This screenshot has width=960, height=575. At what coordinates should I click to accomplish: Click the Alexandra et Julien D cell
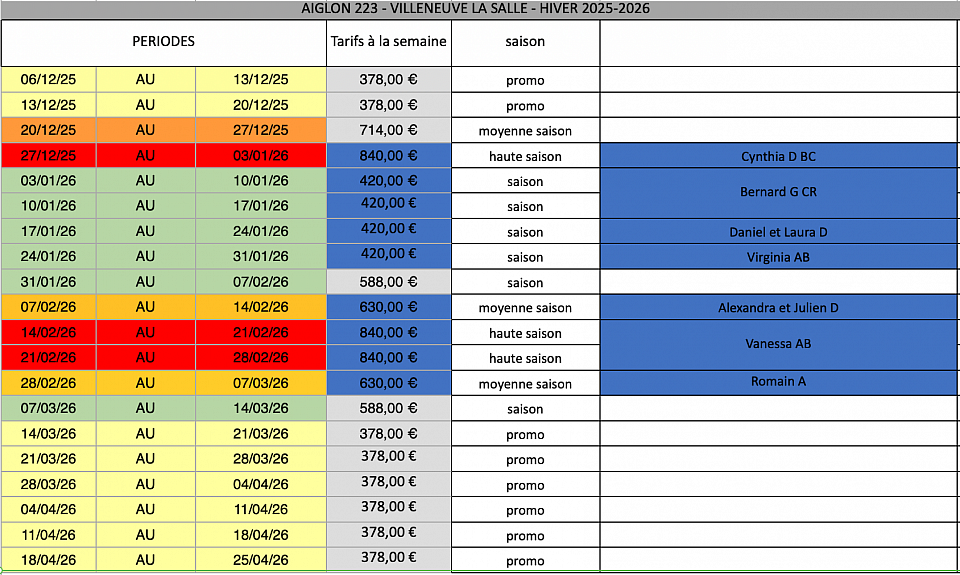tap(779, 307)
